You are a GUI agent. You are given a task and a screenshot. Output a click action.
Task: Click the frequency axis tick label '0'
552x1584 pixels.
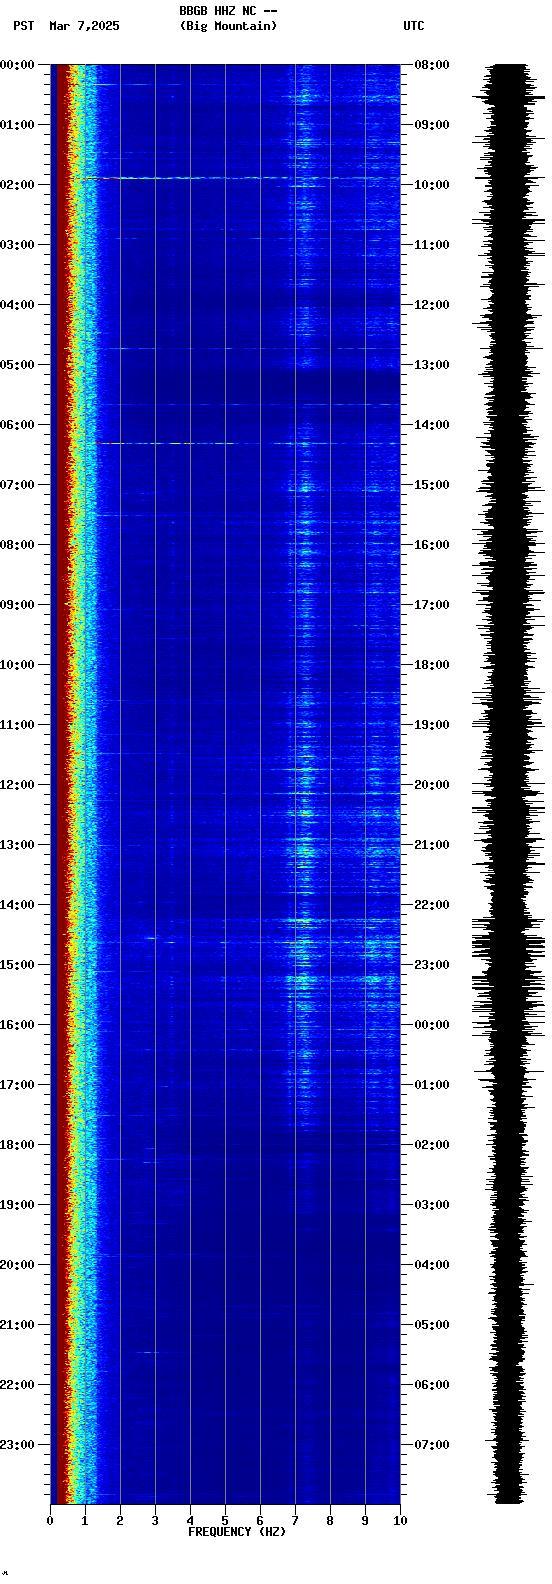point(50,1521)
